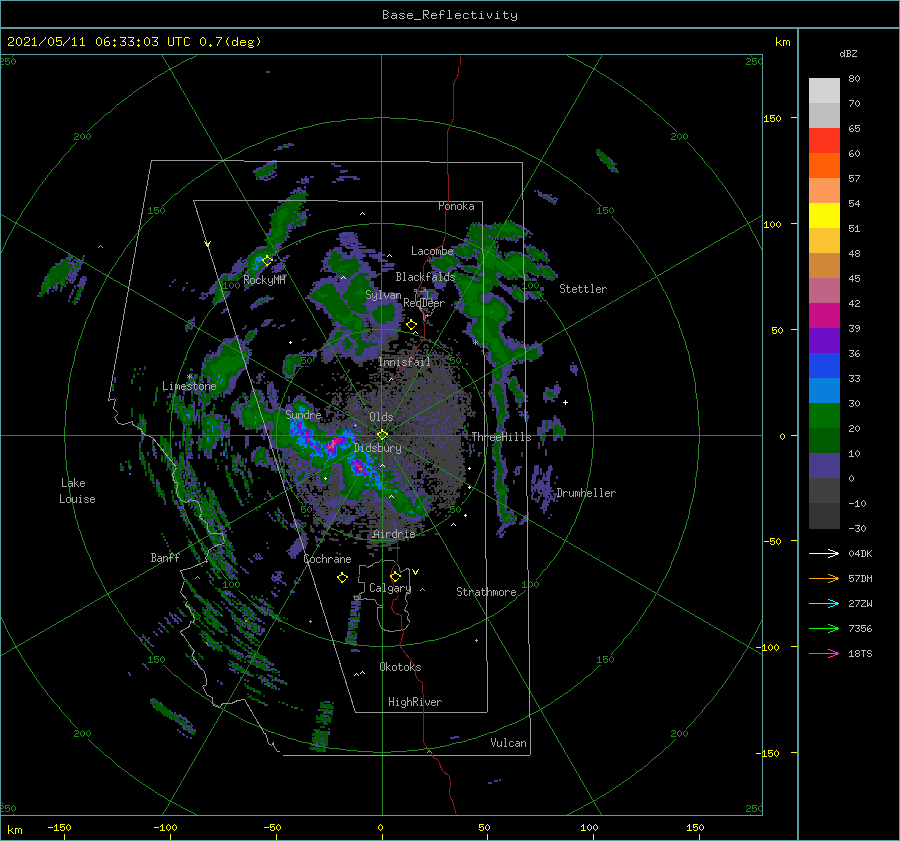This screenshot has width=900, height=841.
Task: Click the magenta 39 dBZ color swatch
Action: tap(824, 316)
